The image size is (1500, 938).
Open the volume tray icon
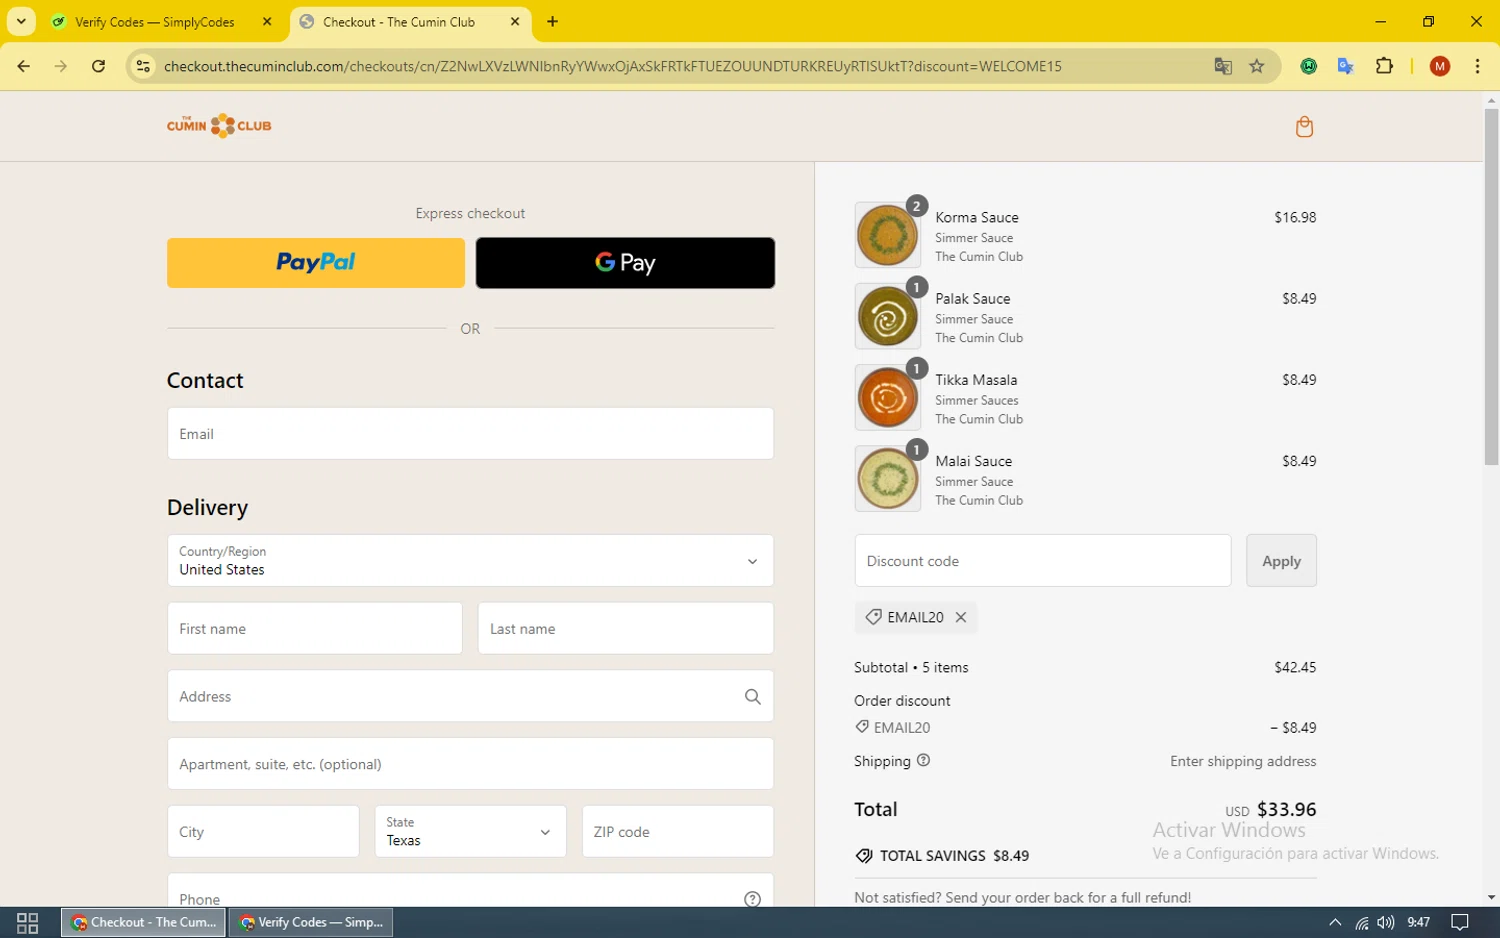click(1385, 922)
